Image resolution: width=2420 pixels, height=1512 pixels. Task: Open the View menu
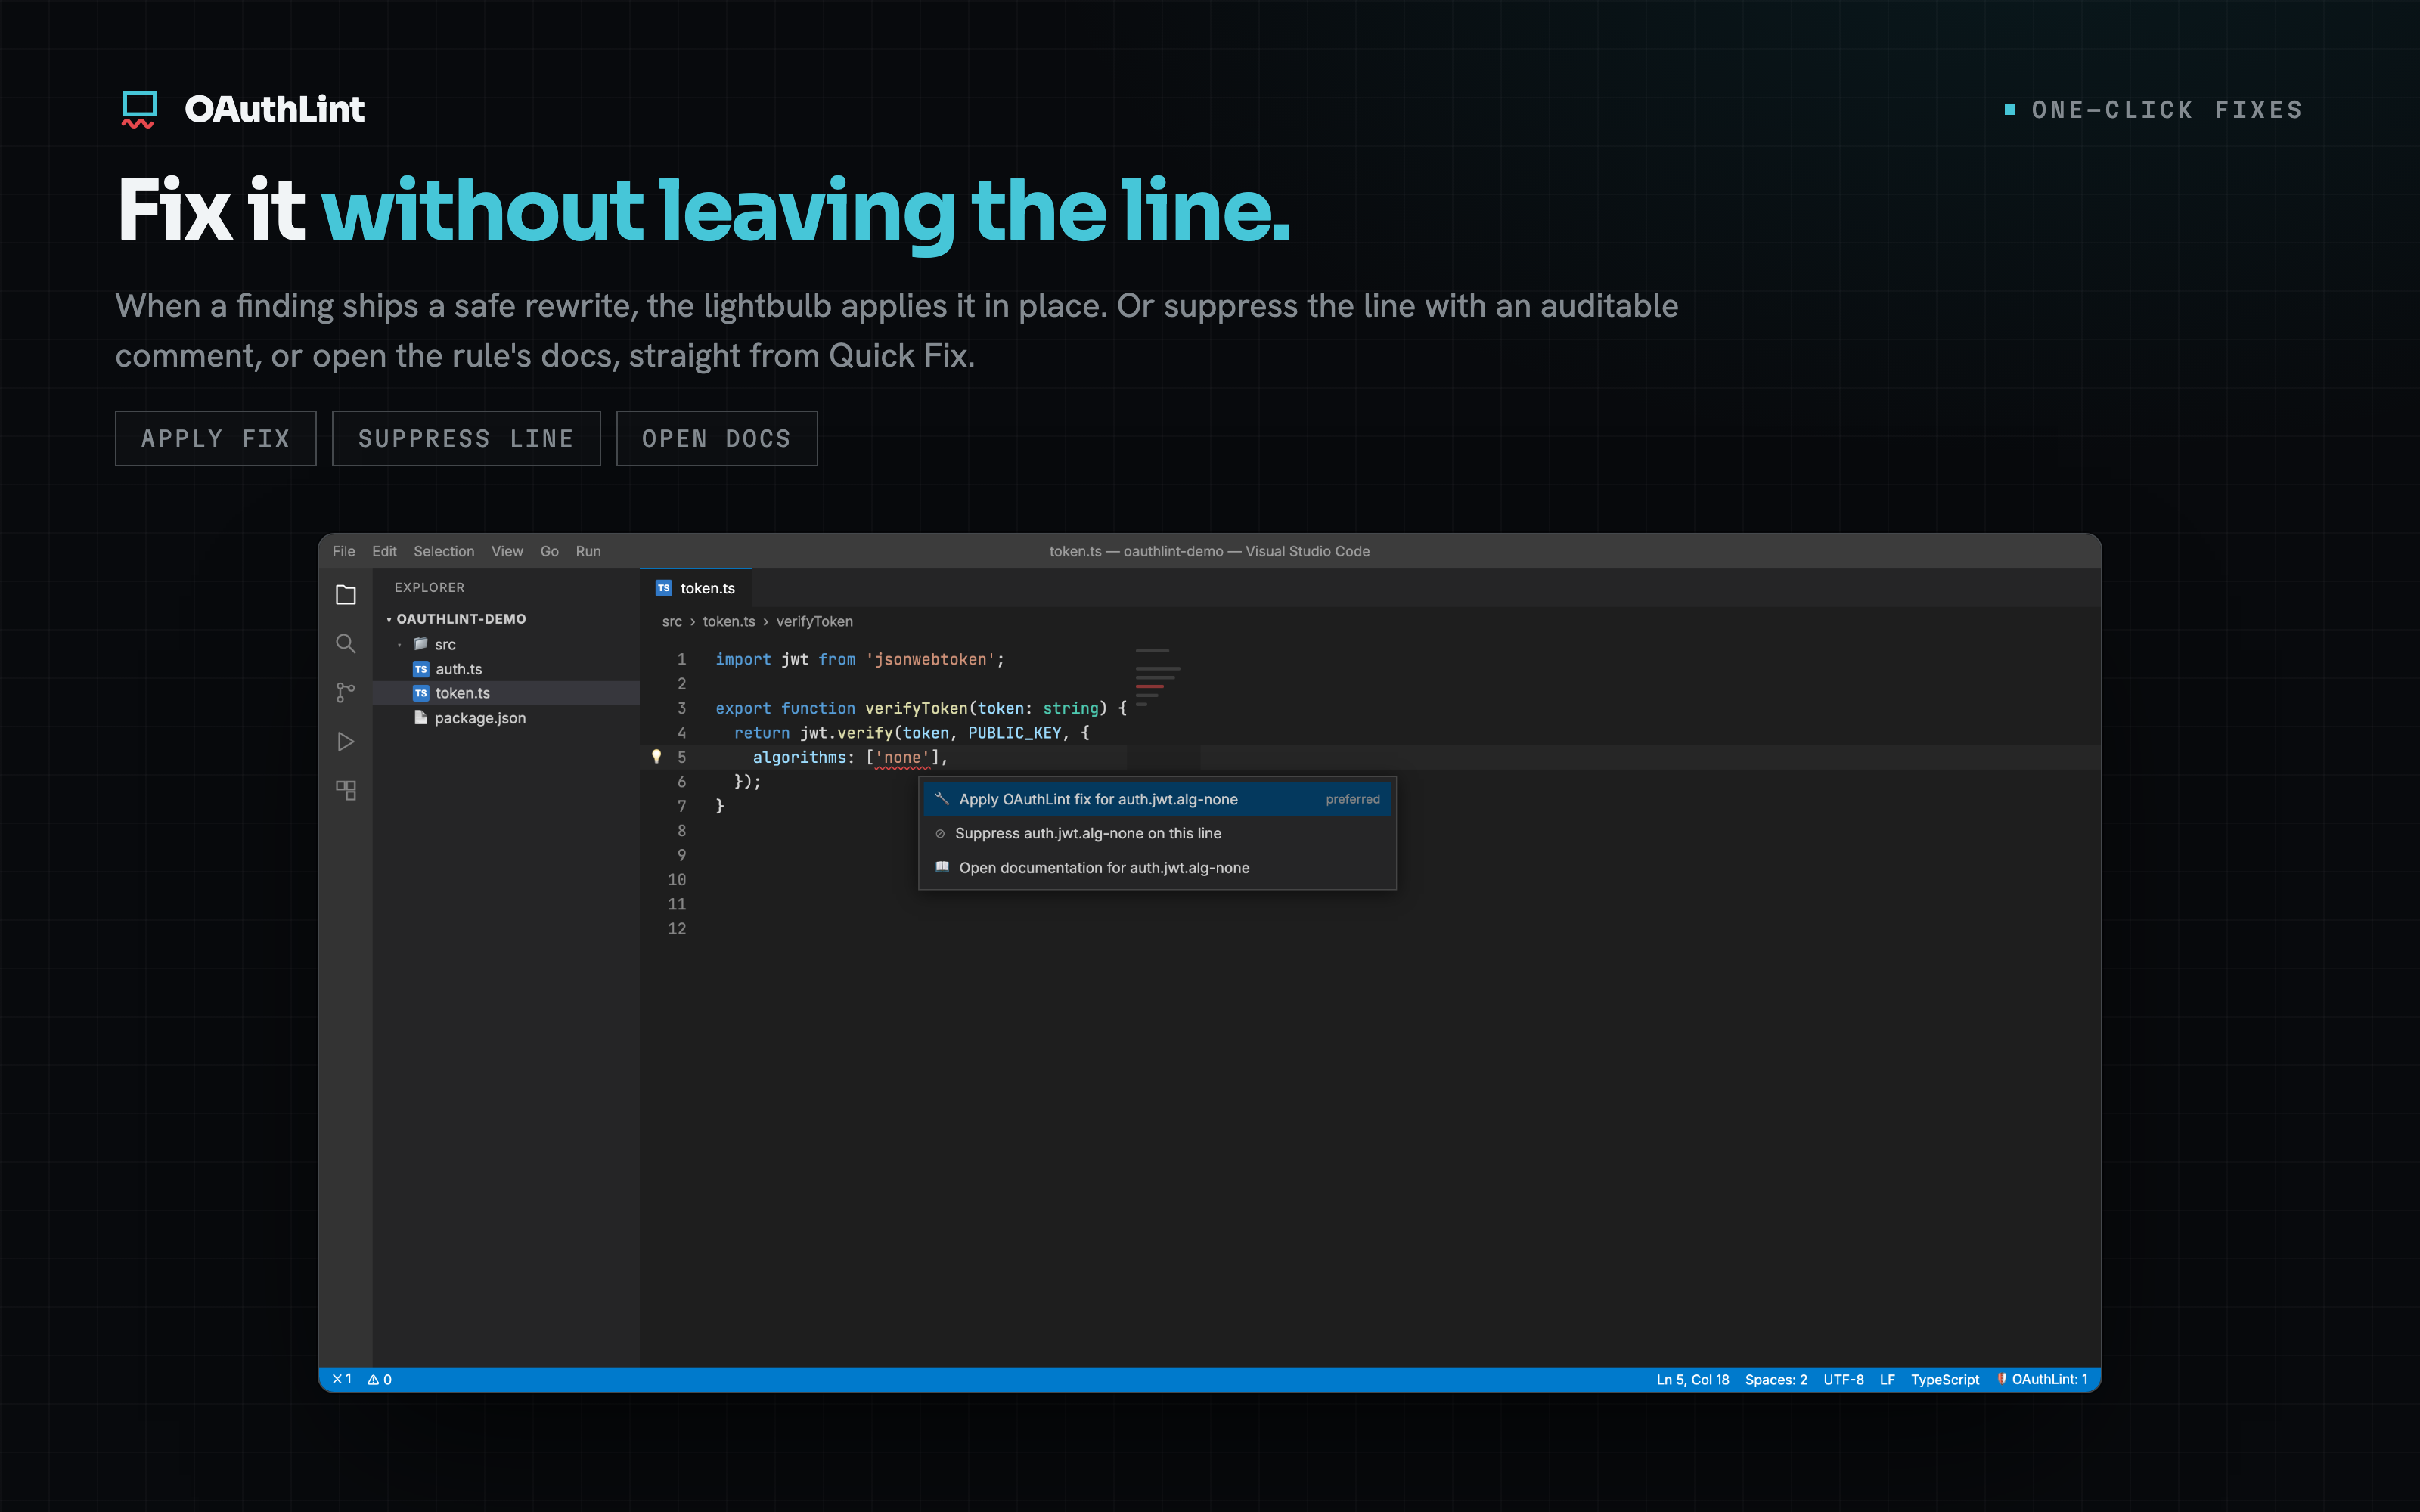507,551
